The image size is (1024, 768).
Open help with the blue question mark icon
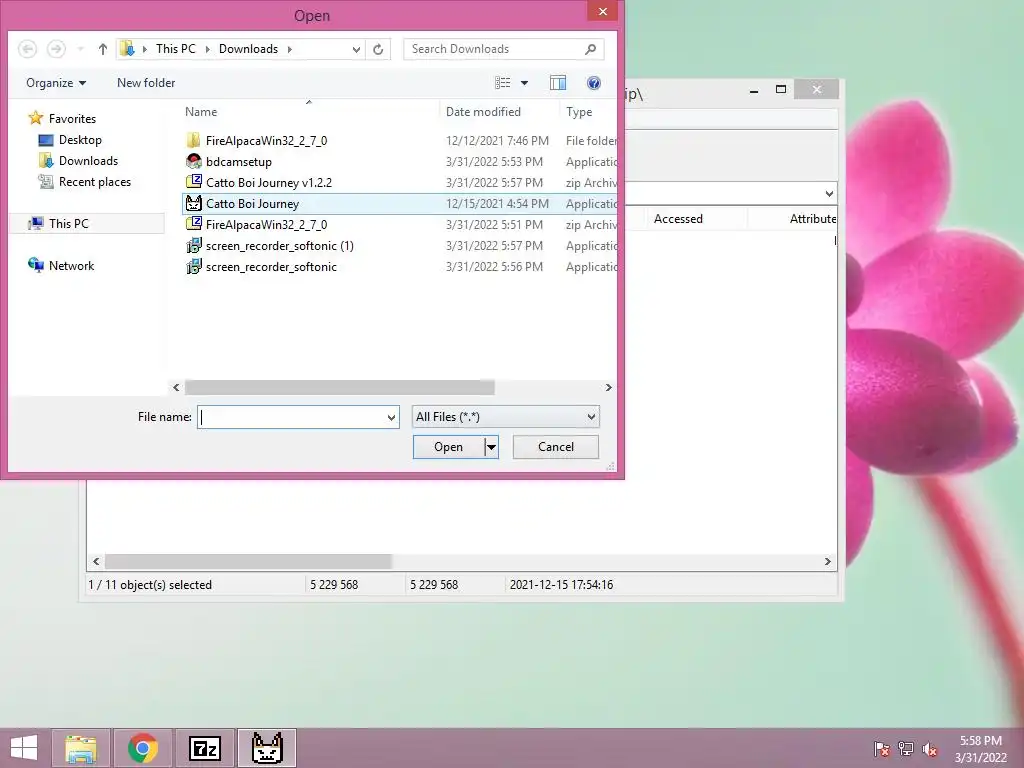click(x=594, y=83)
